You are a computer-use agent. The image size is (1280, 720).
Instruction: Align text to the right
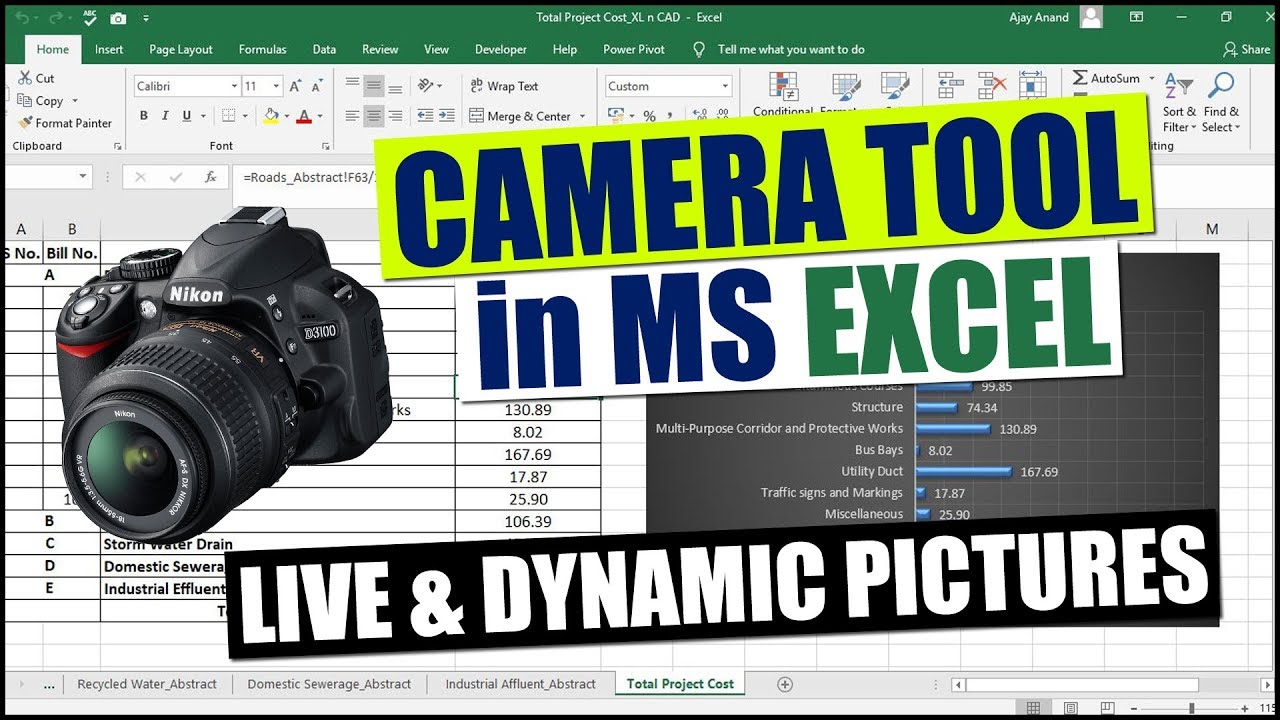tap(395, 116)
